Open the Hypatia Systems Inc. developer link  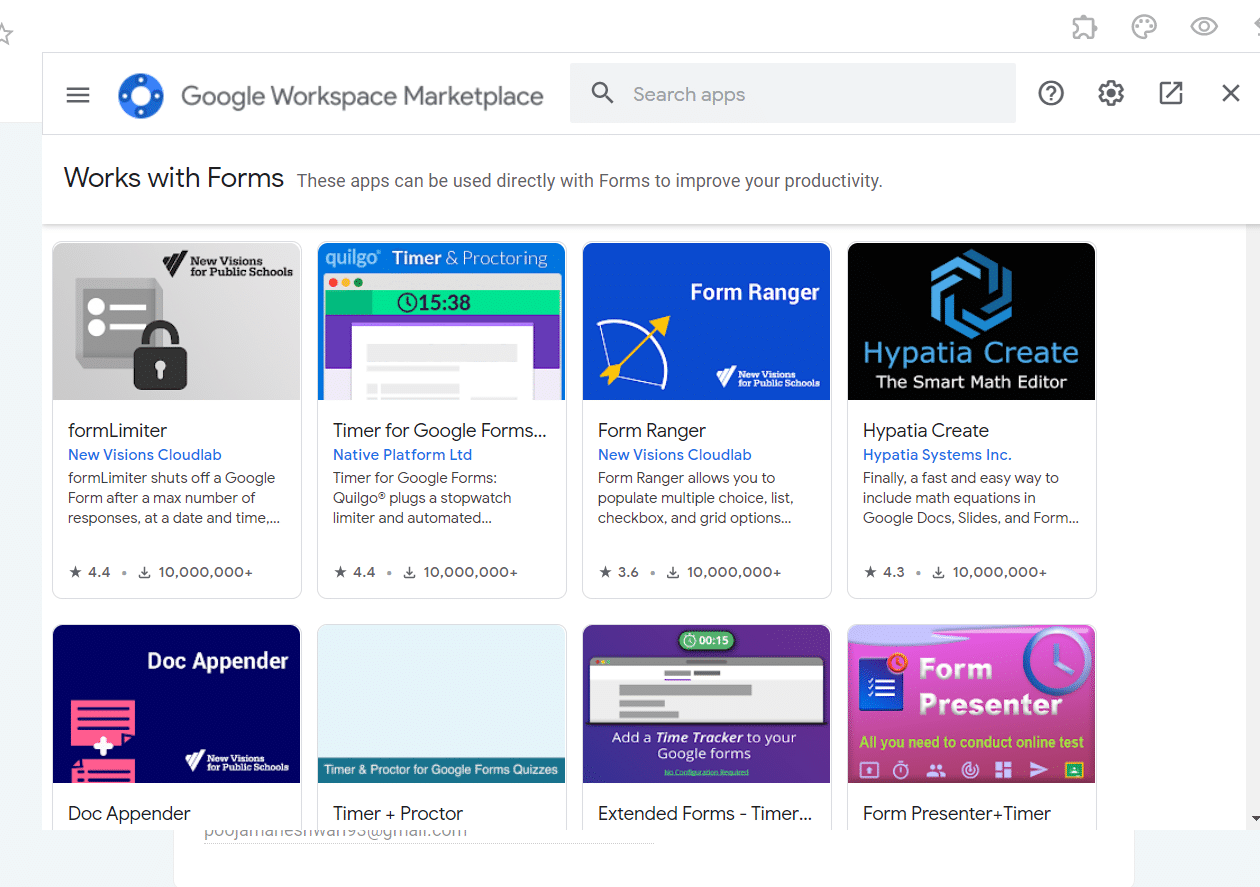(937, 455)
